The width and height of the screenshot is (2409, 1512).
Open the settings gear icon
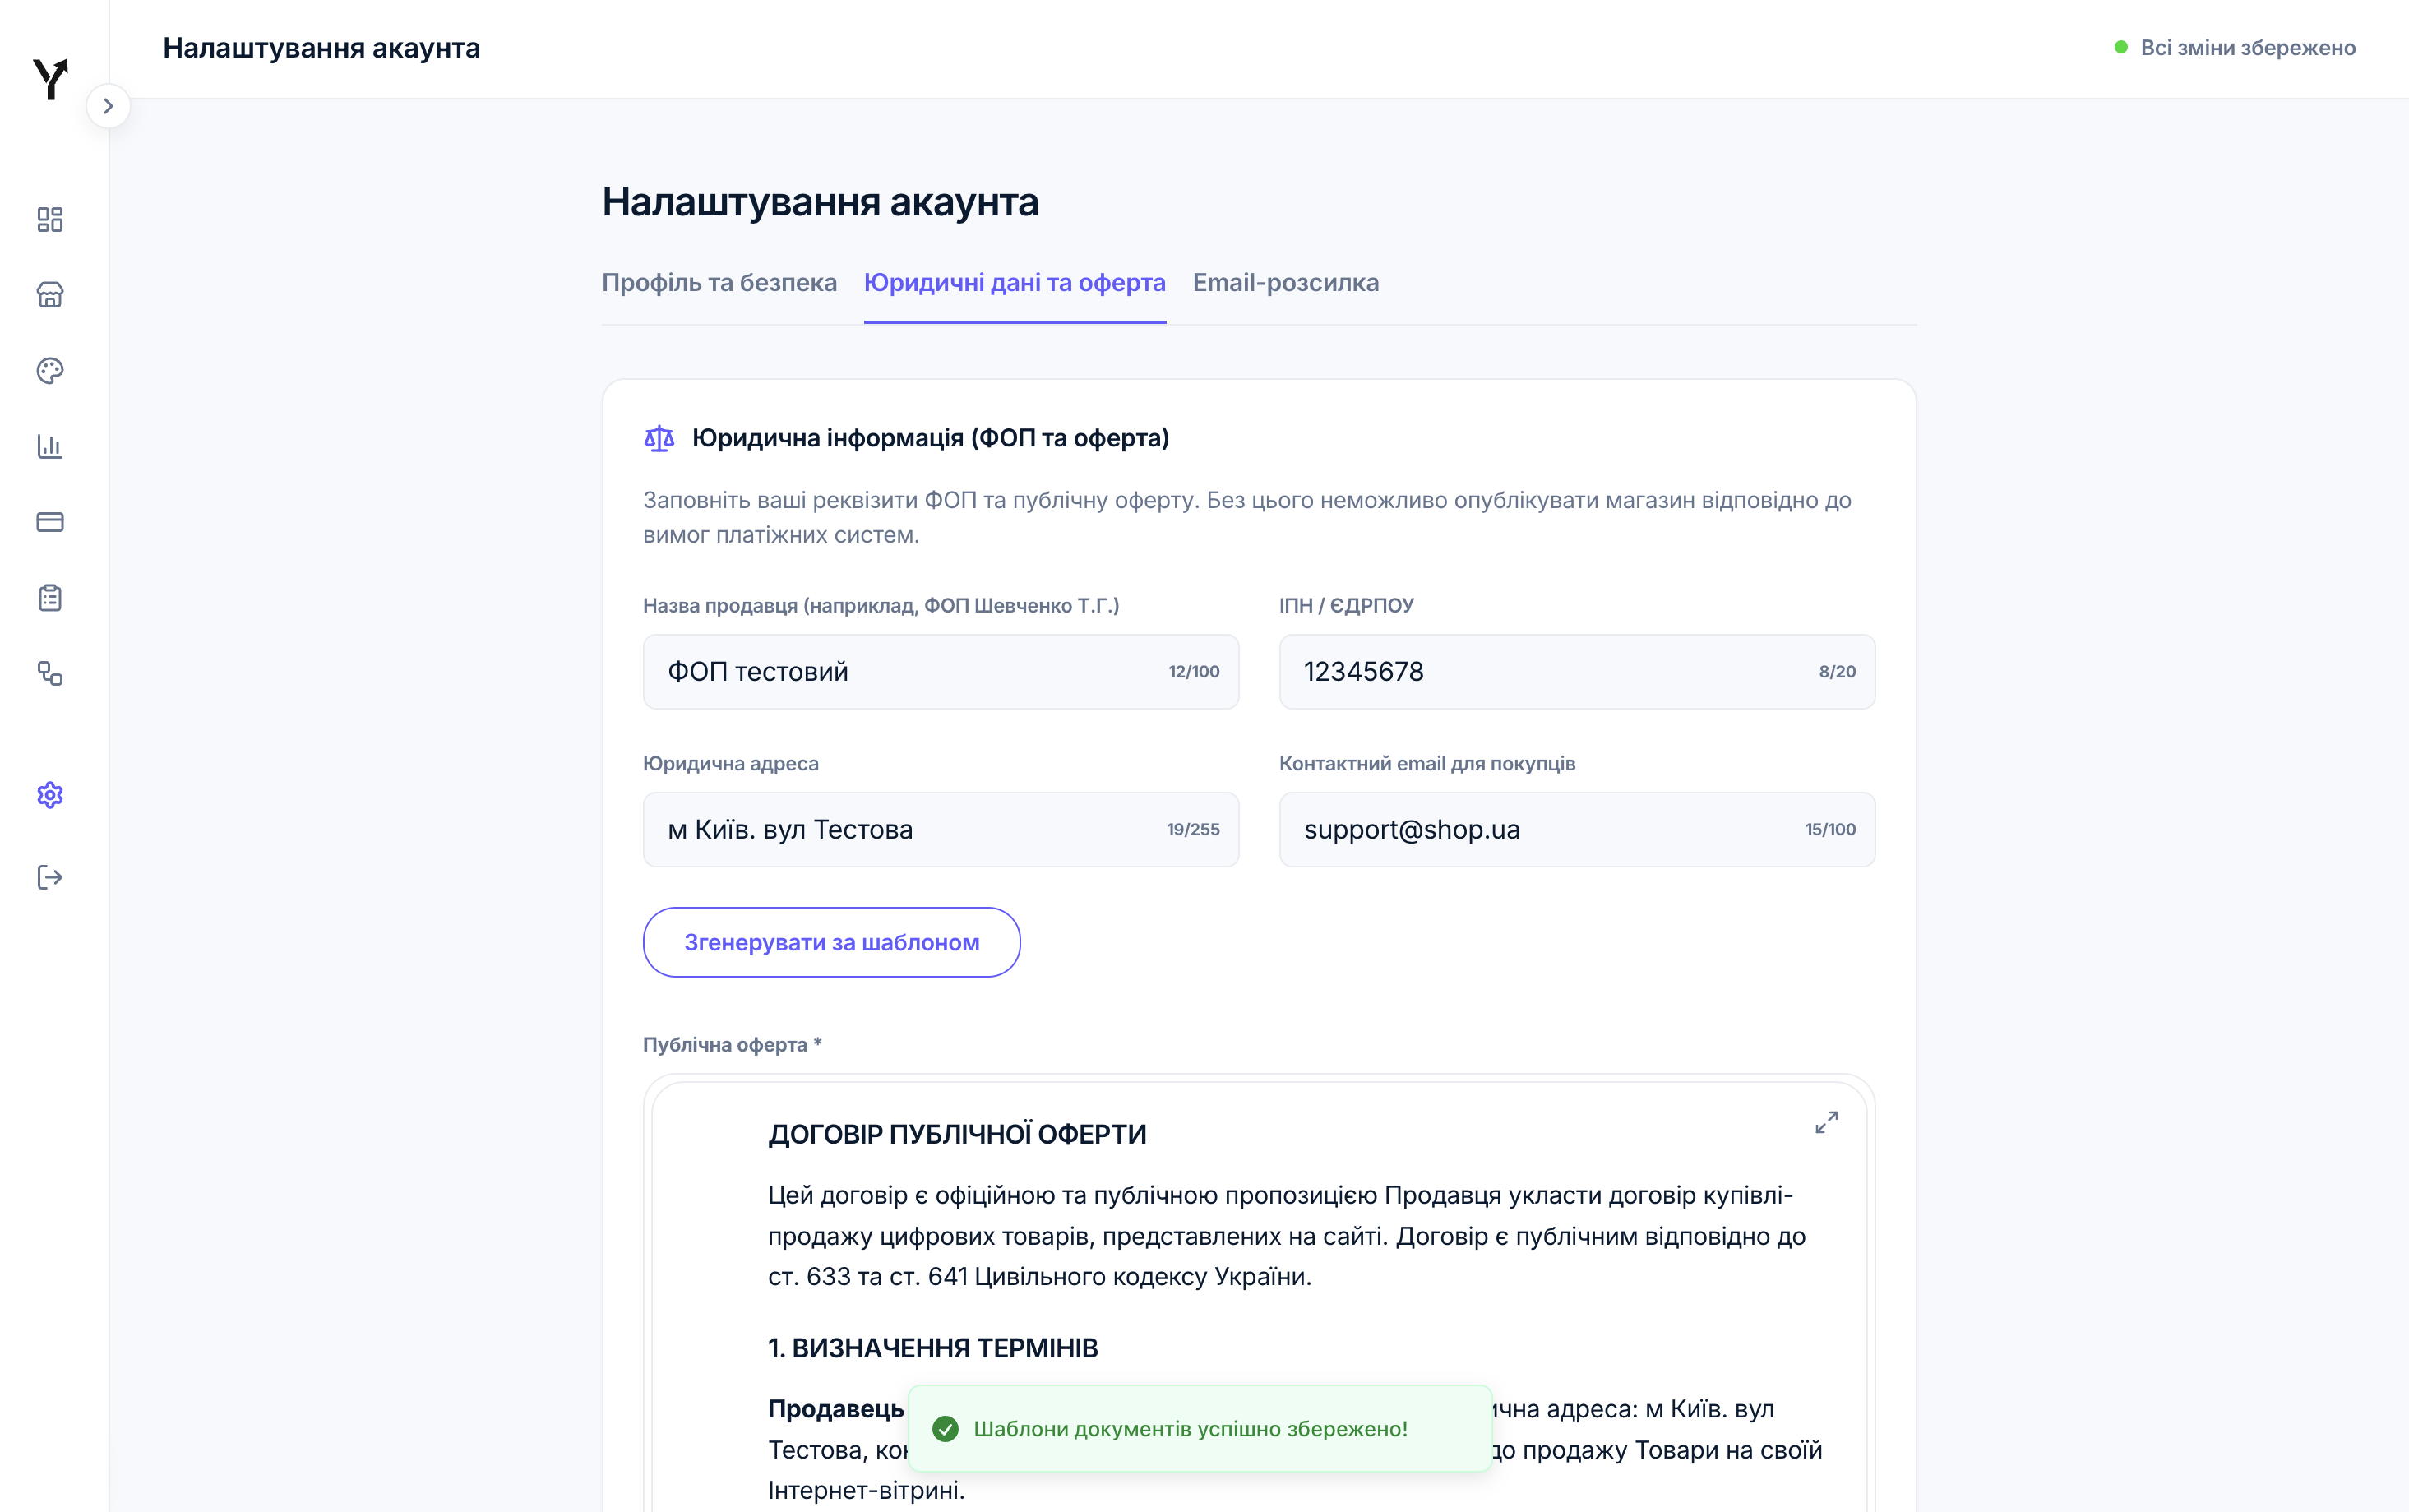[x=50, y=795]
